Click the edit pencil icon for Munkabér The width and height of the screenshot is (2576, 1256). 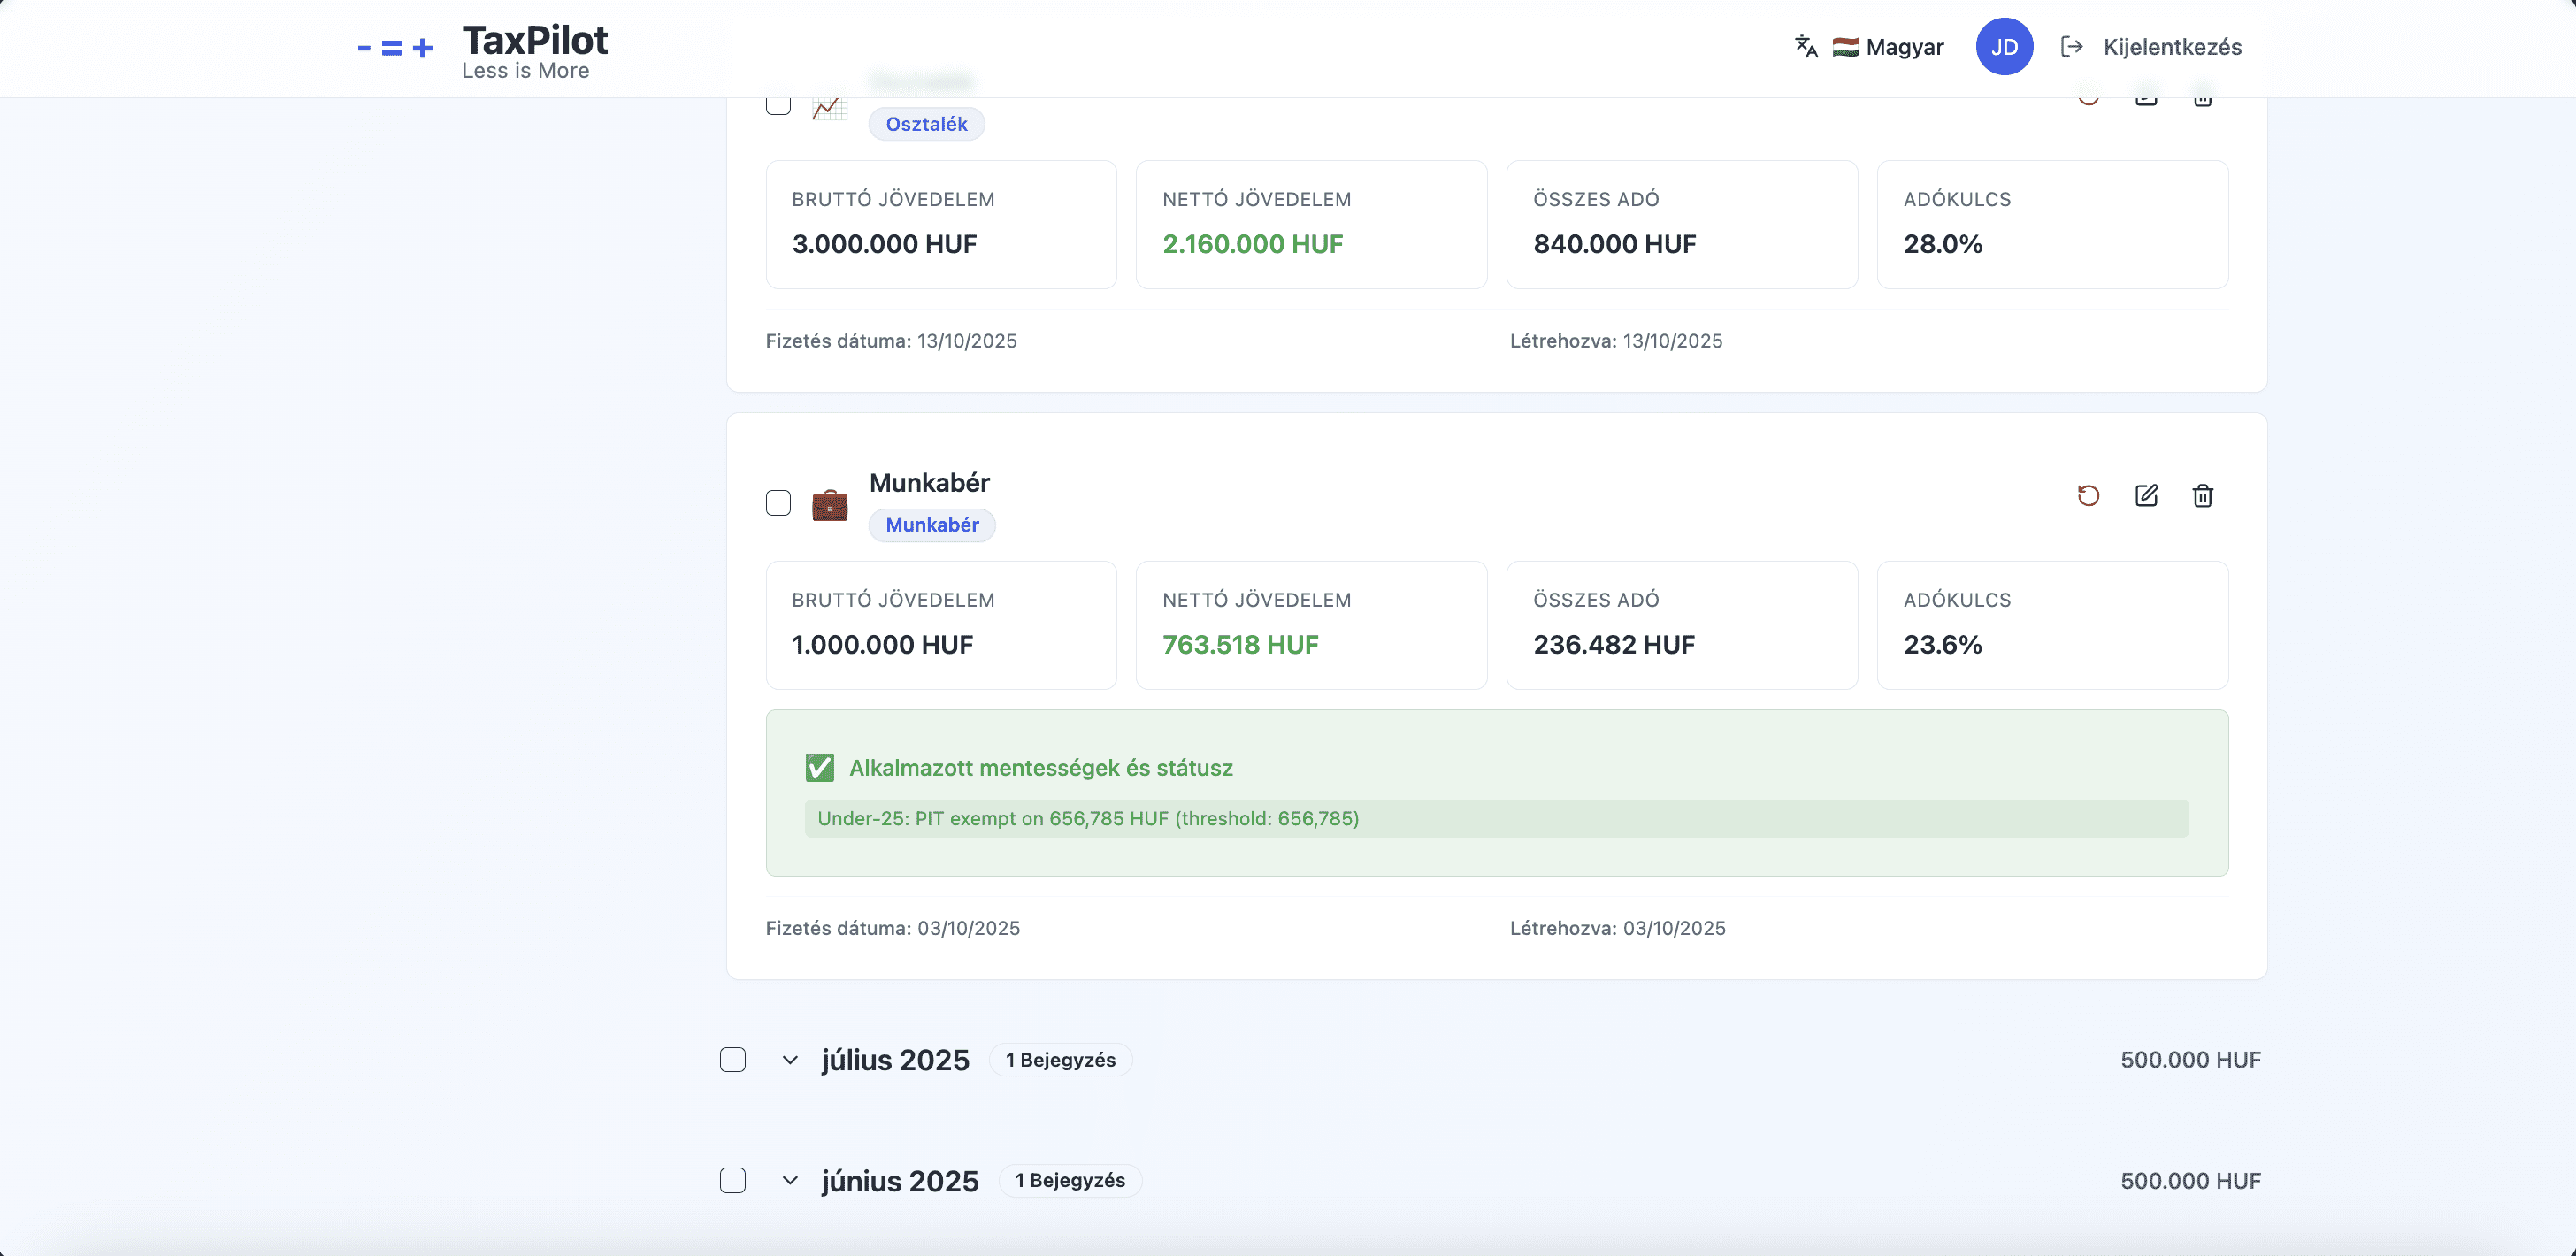pyautogui.click(x=2146, y=496)
